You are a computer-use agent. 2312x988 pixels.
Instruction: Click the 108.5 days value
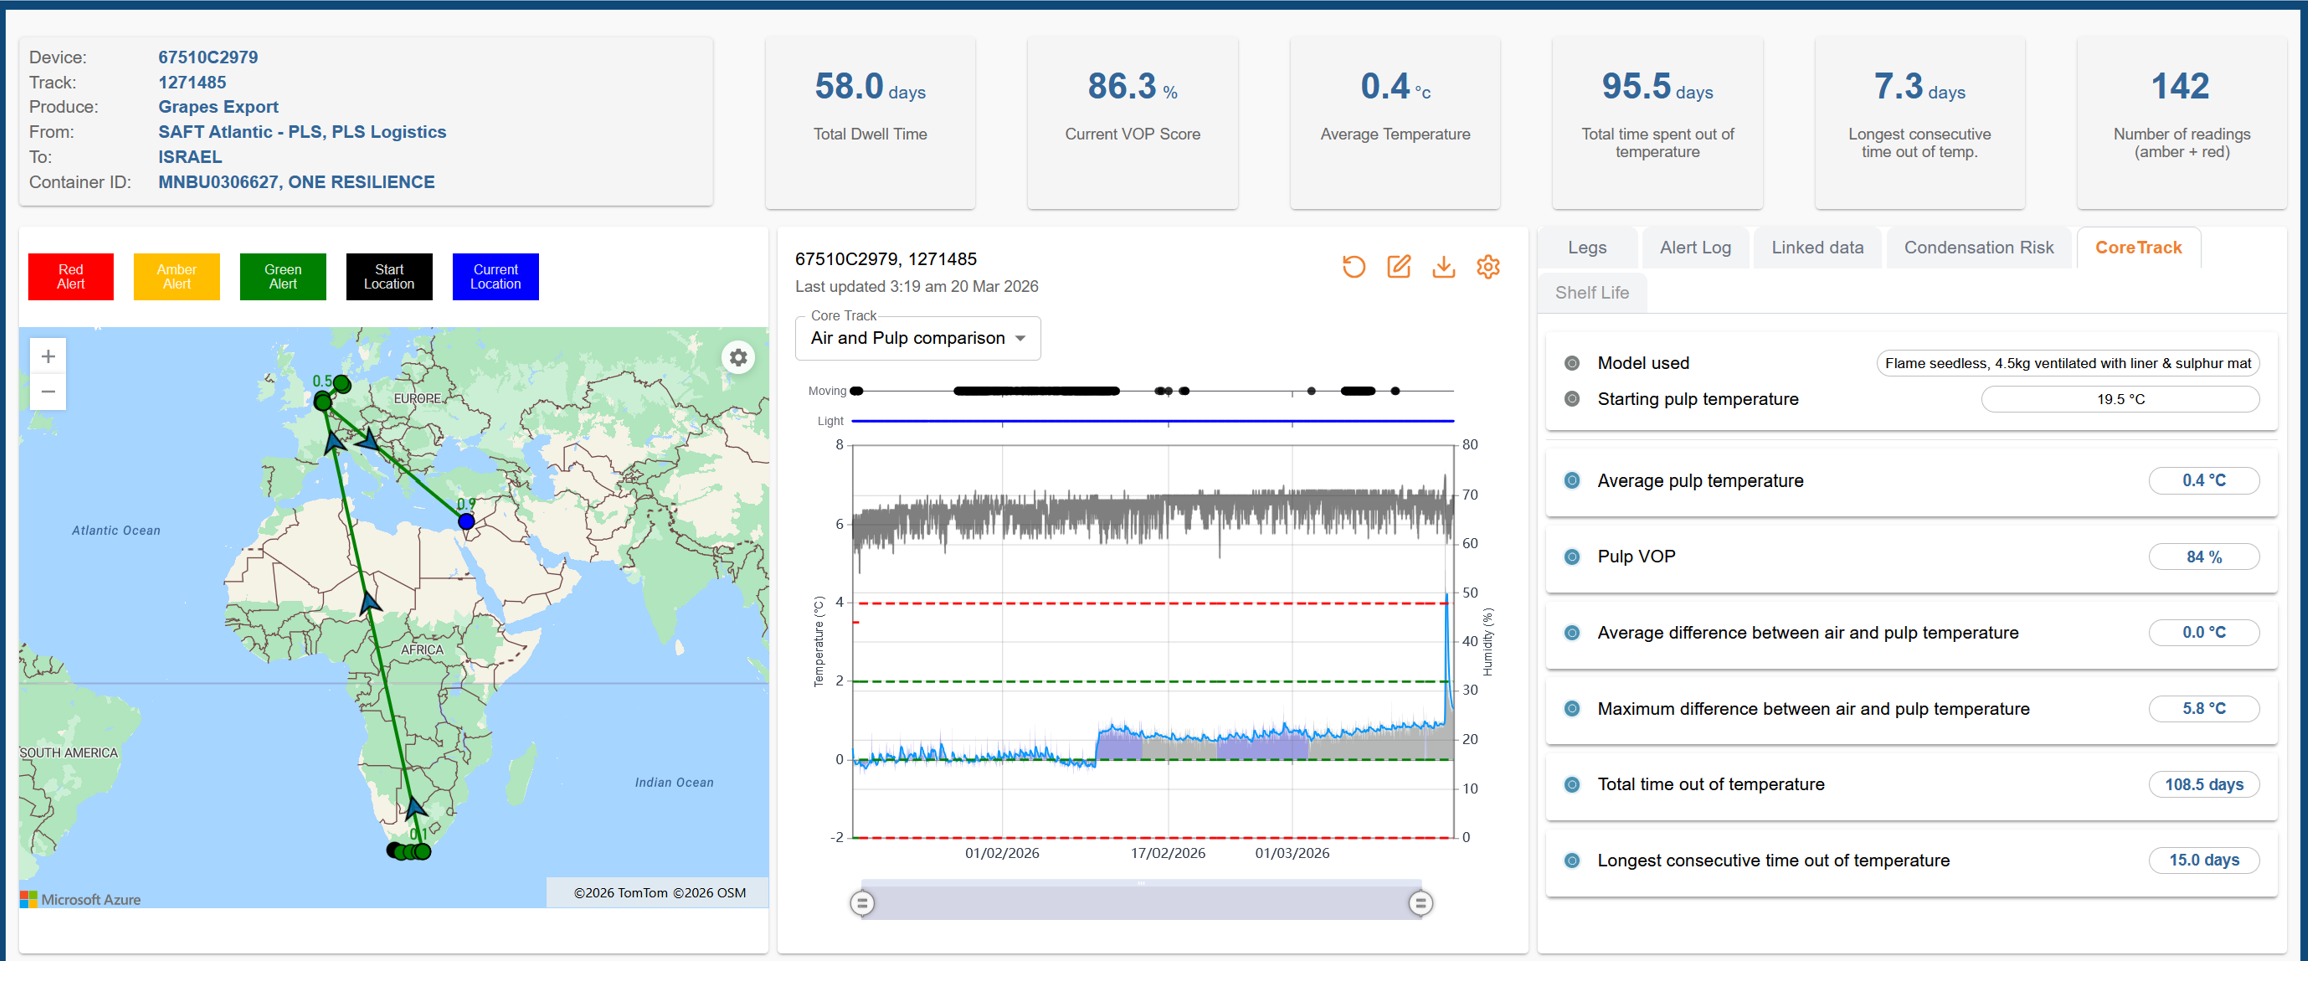tap(2204, 785)
